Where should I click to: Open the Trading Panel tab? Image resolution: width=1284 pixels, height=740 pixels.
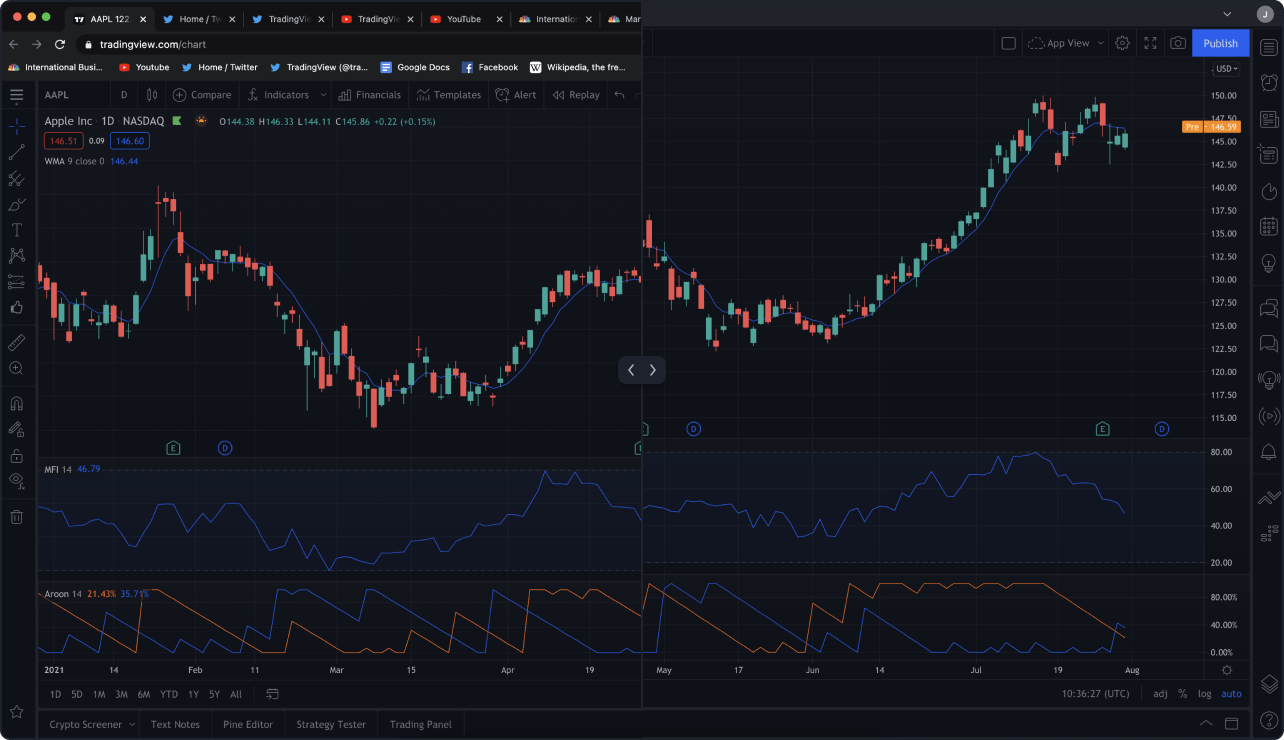click(x=421, y=725)
